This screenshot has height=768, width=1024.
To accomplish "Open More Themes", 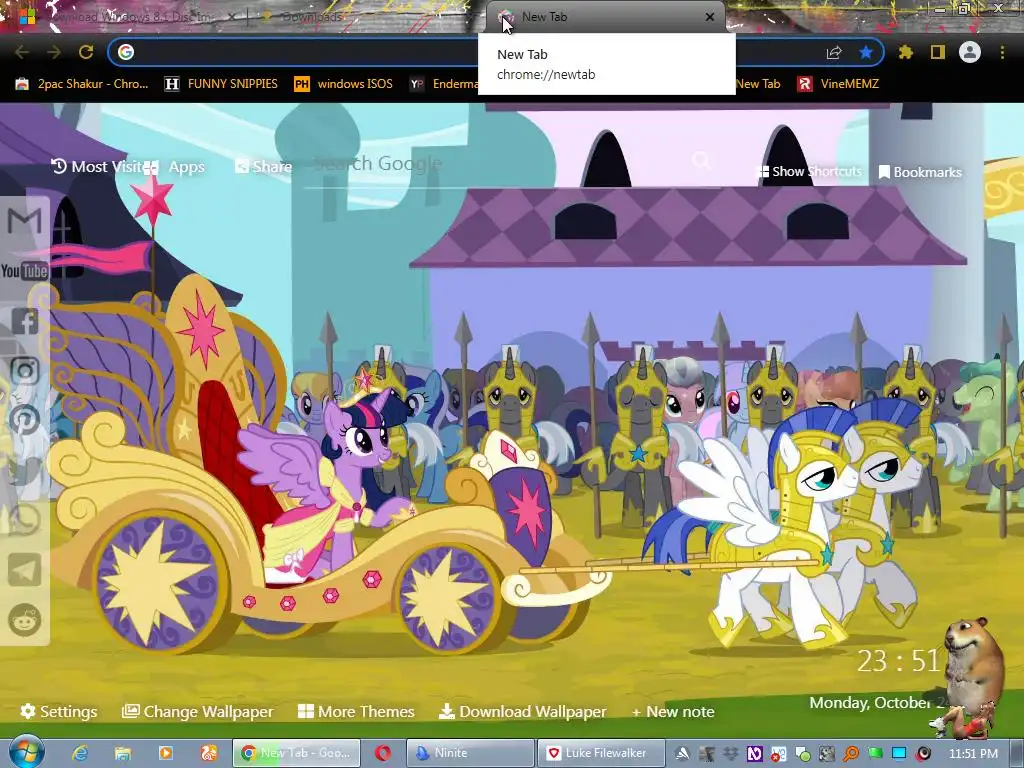I will tap(357, 711).
